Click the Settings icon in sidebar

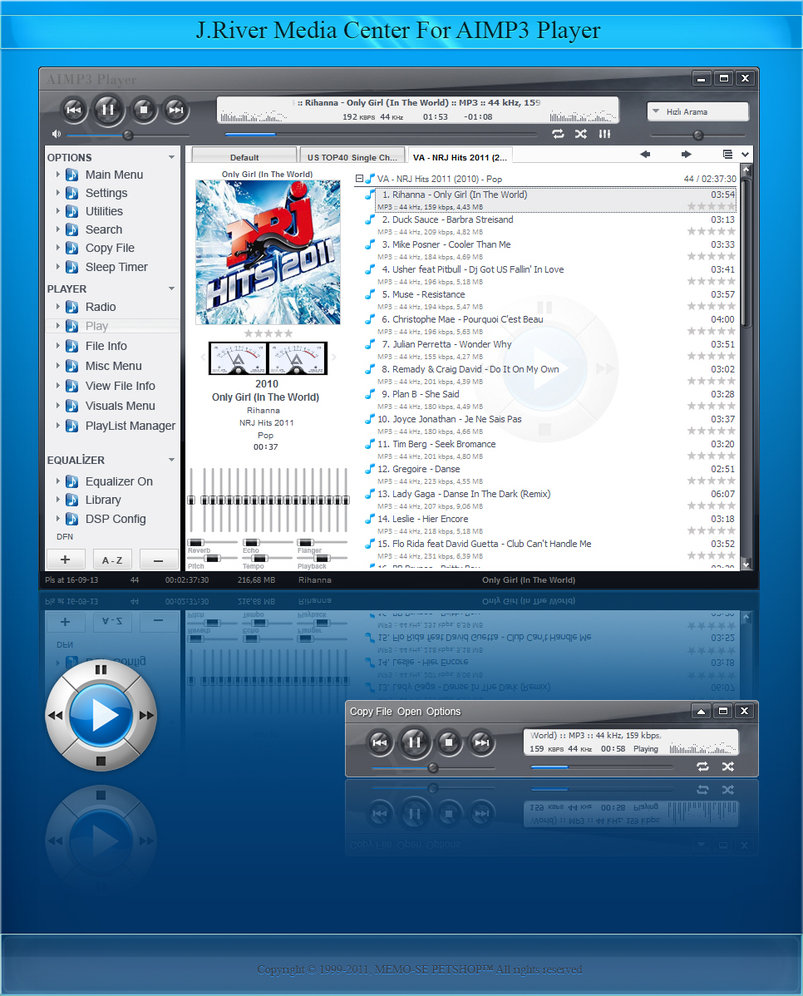(x=72, y=193)
